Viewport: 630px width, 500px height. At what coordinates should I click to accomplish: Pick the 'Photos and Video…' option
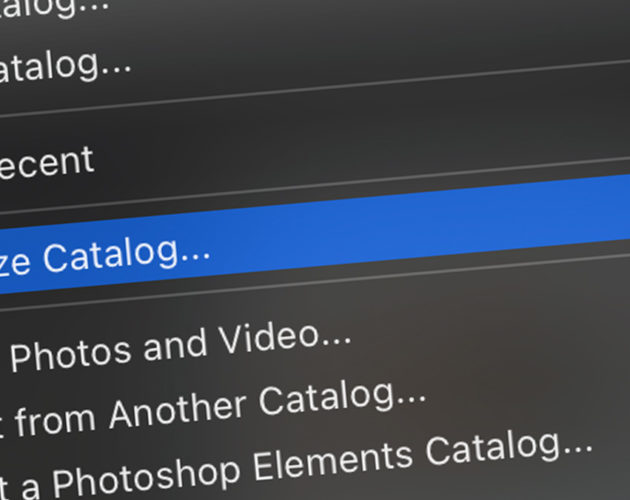[x=181, y=349]
